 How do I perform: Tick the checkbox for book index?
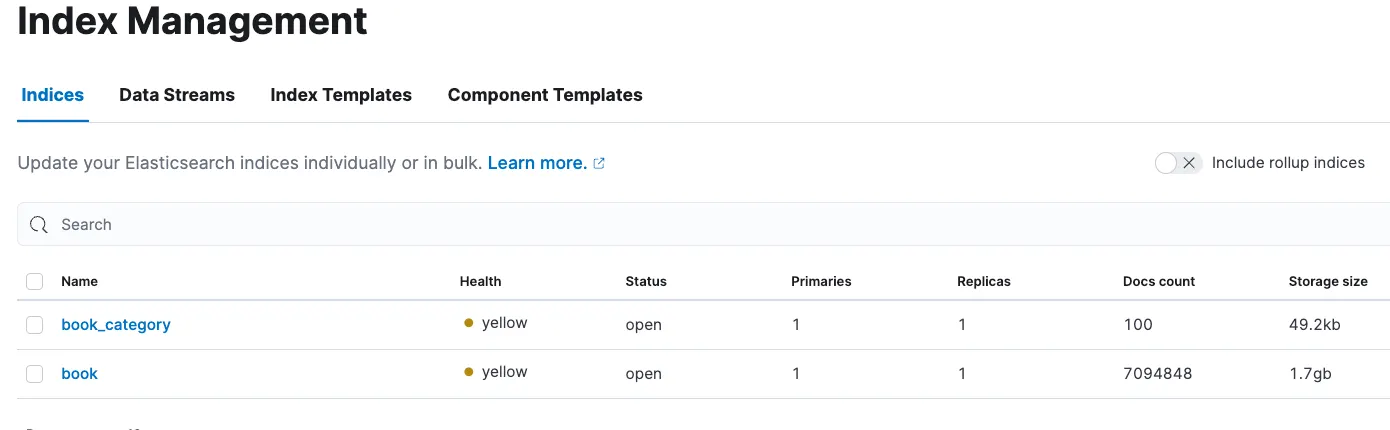(35, 374)
